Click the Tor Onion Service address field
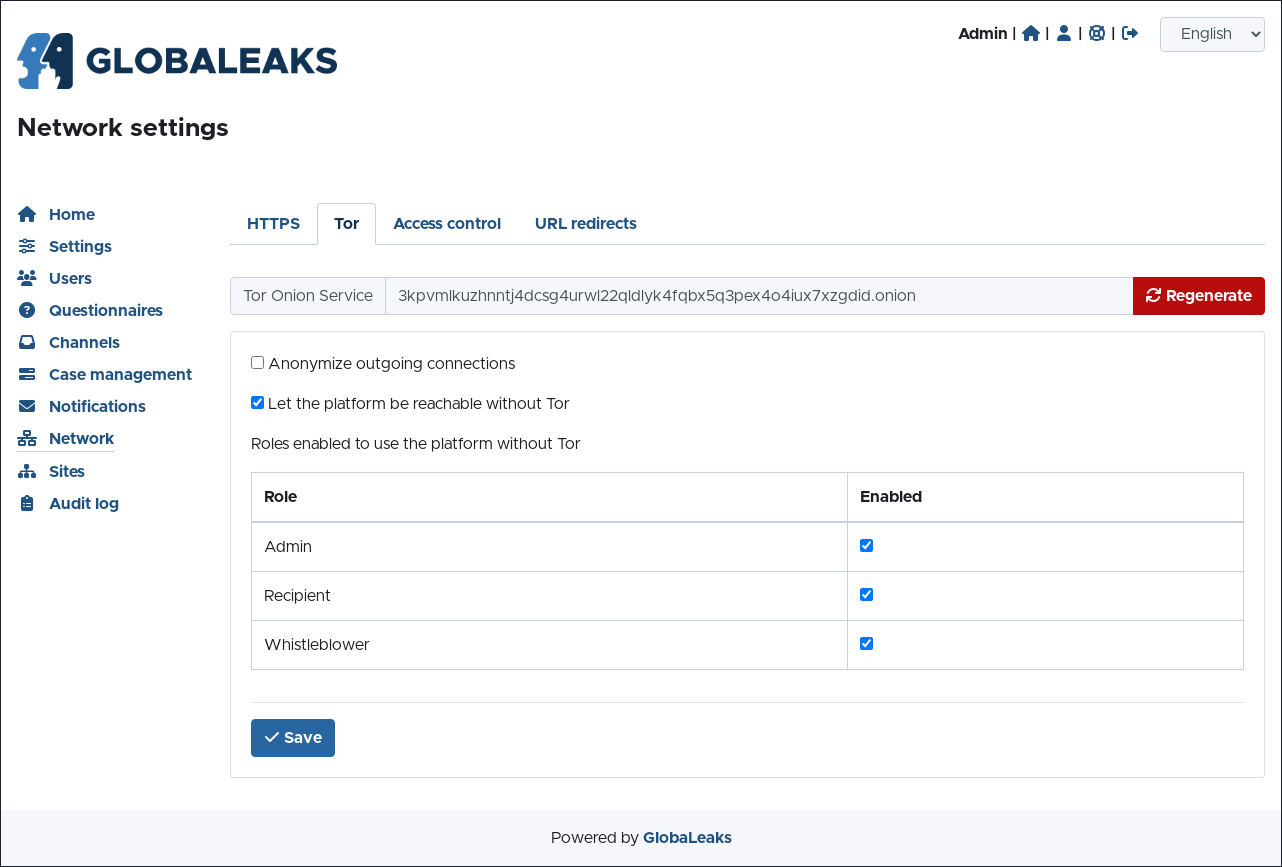 coord(758,296)
